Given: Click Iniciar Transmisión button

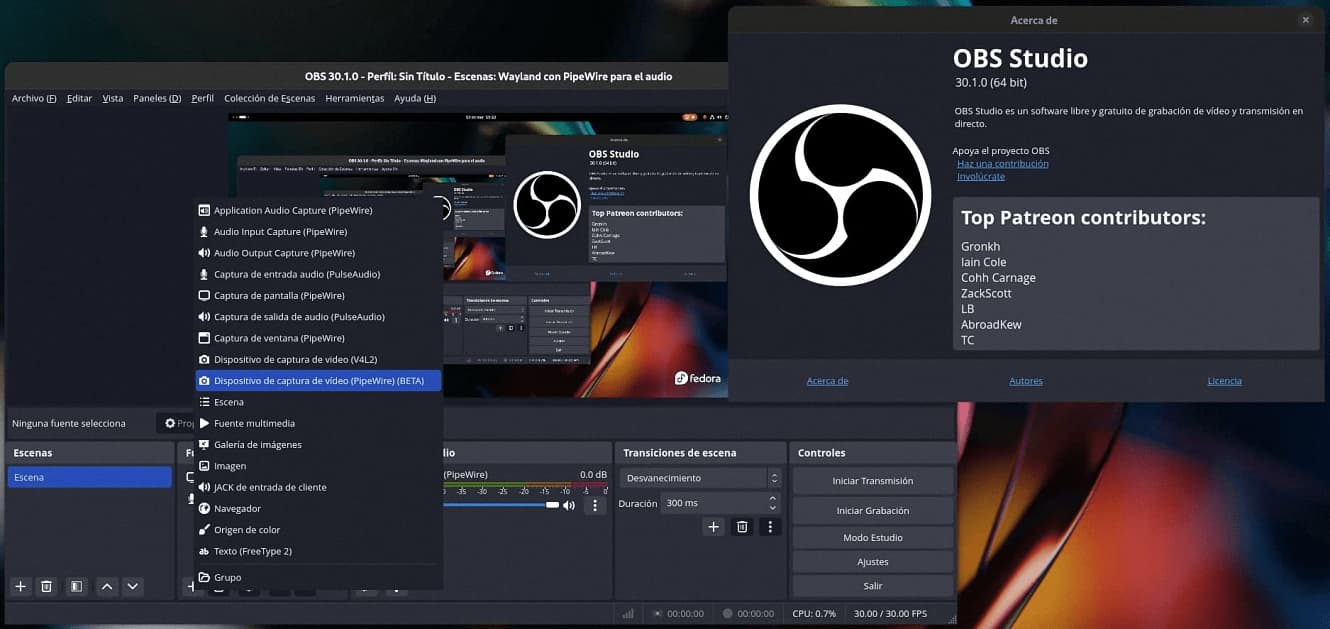Looking at the screenshot, I should coord(873,481).
